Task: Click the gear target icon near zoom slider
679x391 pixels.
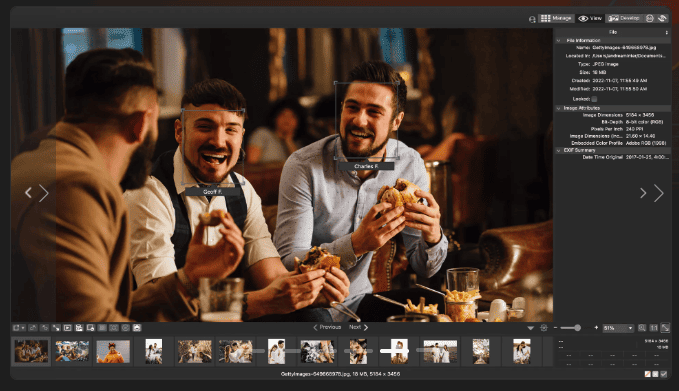Action: pos(544,328)
